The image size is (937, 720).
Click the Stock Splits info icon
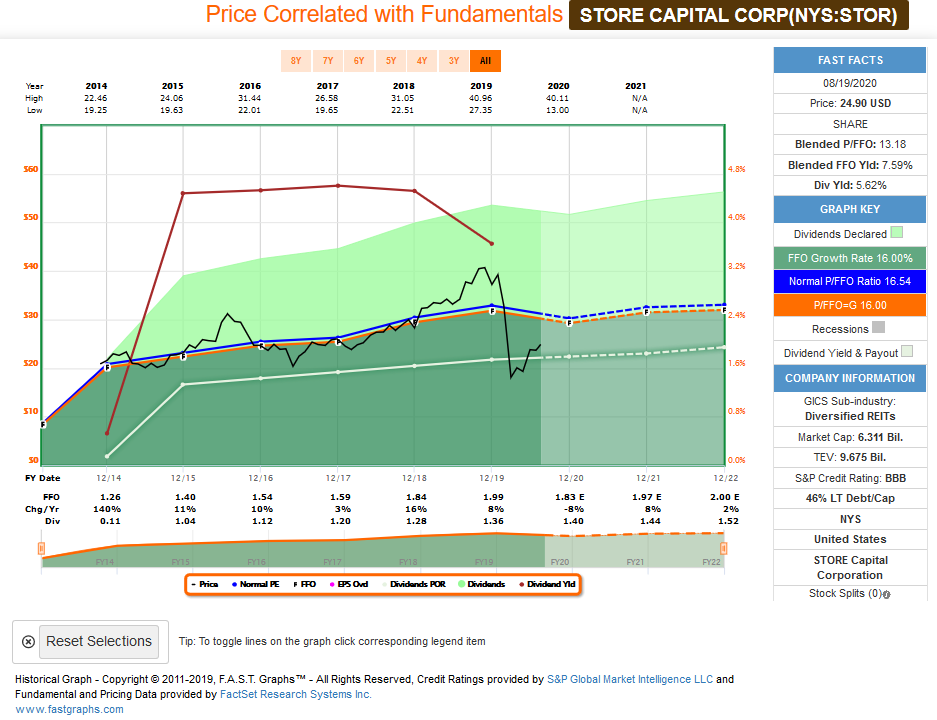887,595
